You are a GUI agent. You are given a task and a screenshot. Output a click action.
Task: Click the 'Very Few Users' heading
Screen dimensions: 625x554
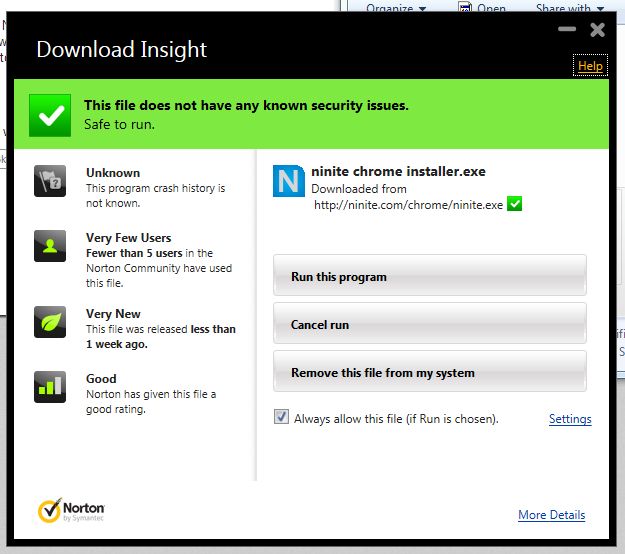(128, 238)
